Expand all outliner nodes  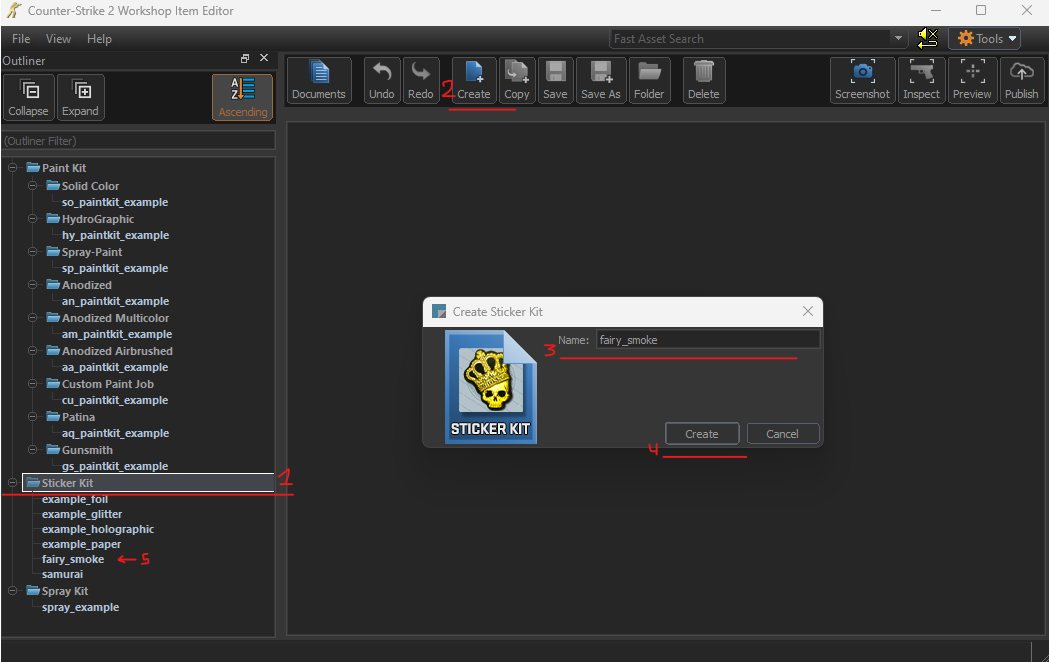[80, 98]
